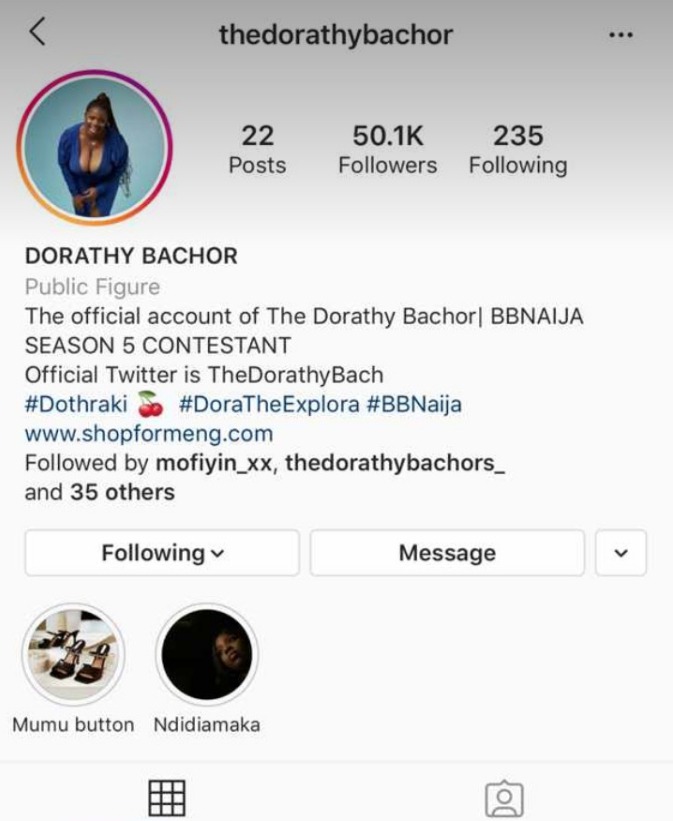Tap the #DoraTheExplora hashtag
Screen dimensions: 673x821
coord(269,404)
